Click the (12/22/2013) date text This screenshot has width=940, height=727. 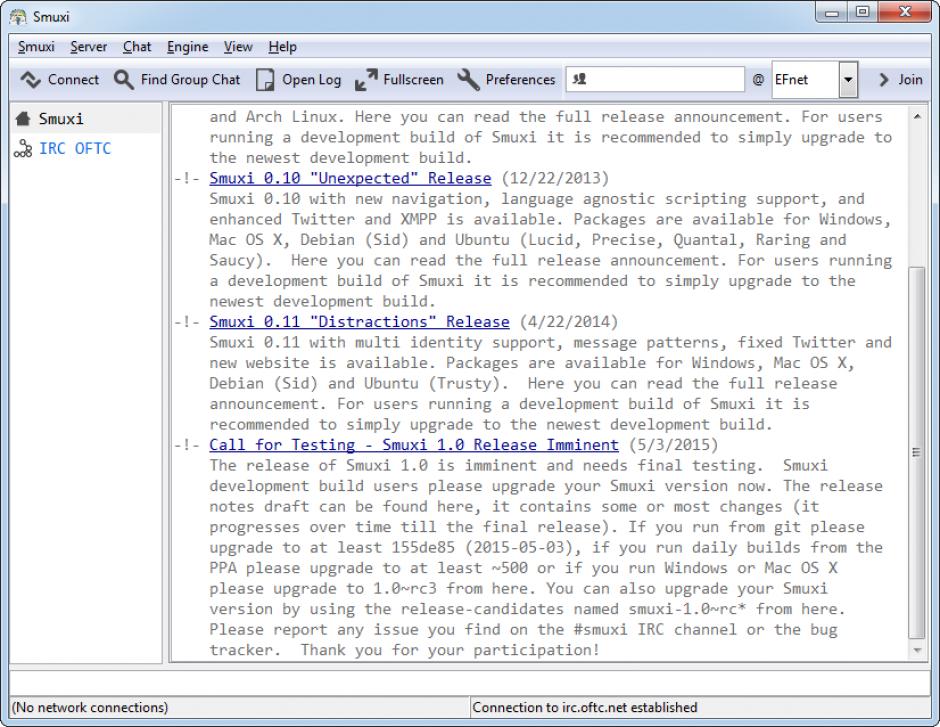coord(555,179)
